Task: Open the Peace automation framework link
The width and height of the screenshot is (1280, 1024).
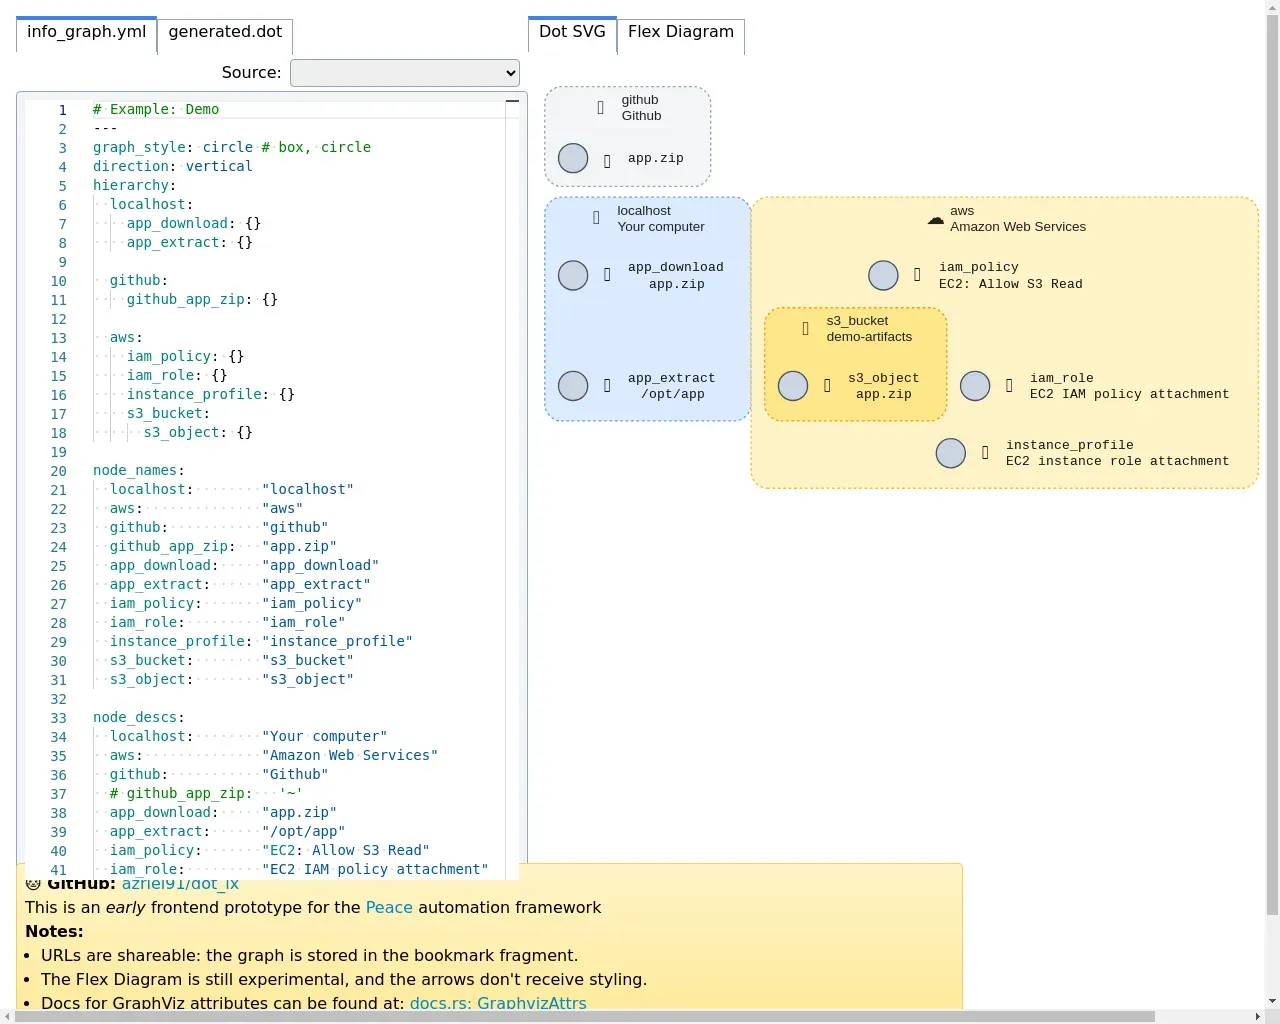Action: (389, 908)
